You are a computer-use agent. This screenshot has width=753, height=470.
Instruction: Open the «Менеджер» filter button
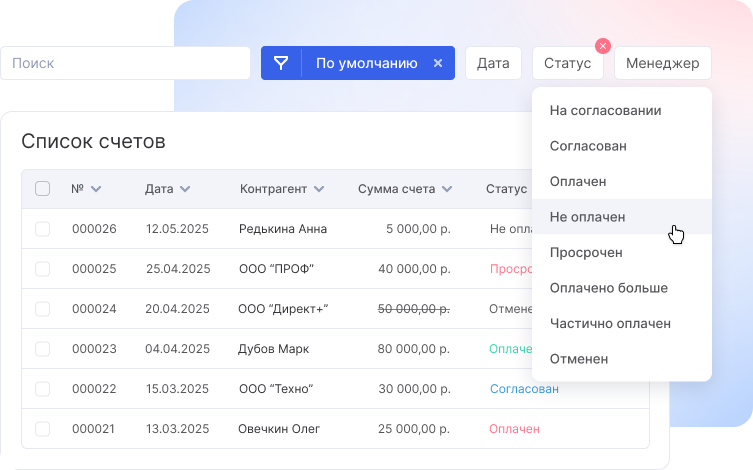662,63
